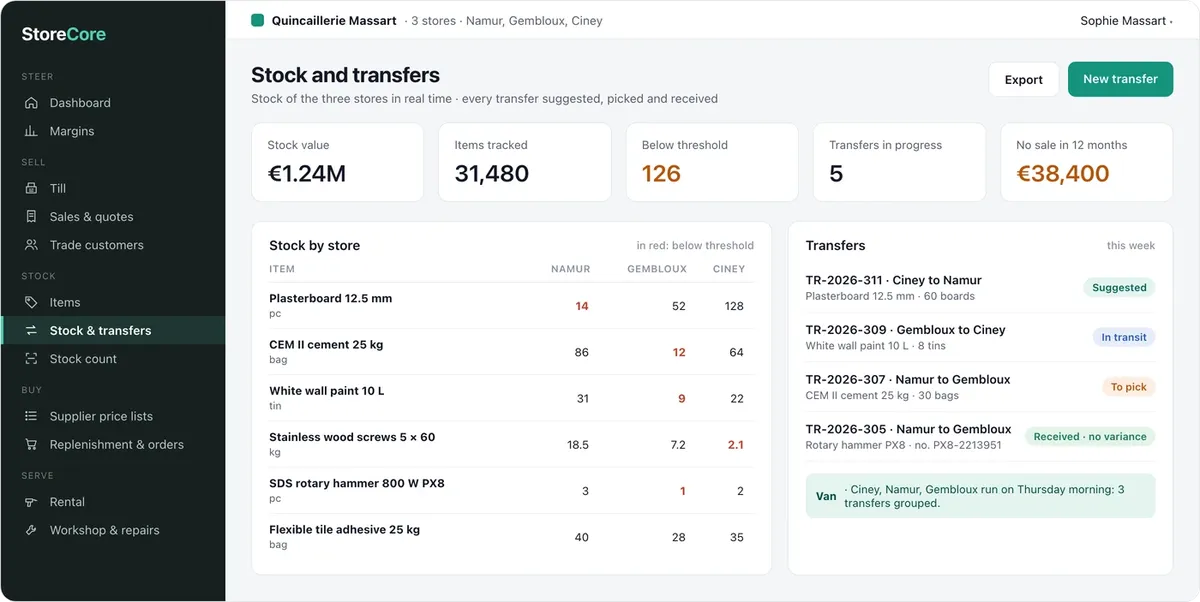Image resolution: width=1200 pixels, height=602 pixels.
Task: Click the Supplier price lists icon
Action: 31,416
